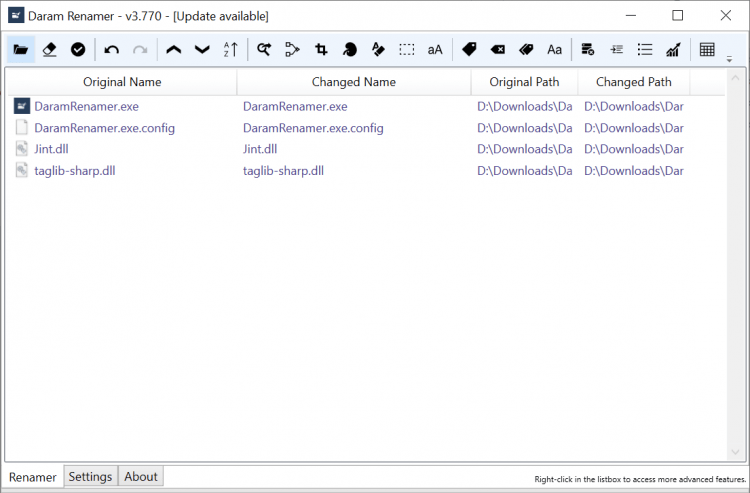Undo the last change
Screen dimensions: 750x493
click(111, 49)
